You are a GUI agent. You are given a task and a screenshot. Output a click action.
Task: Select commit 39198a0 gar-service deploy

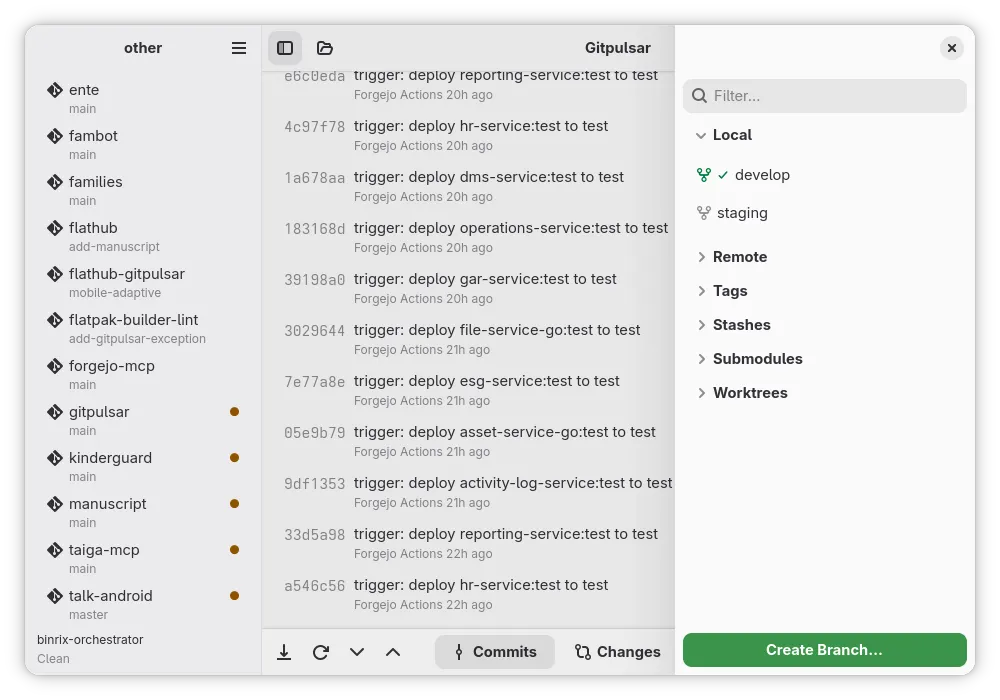tap(469, 288)
